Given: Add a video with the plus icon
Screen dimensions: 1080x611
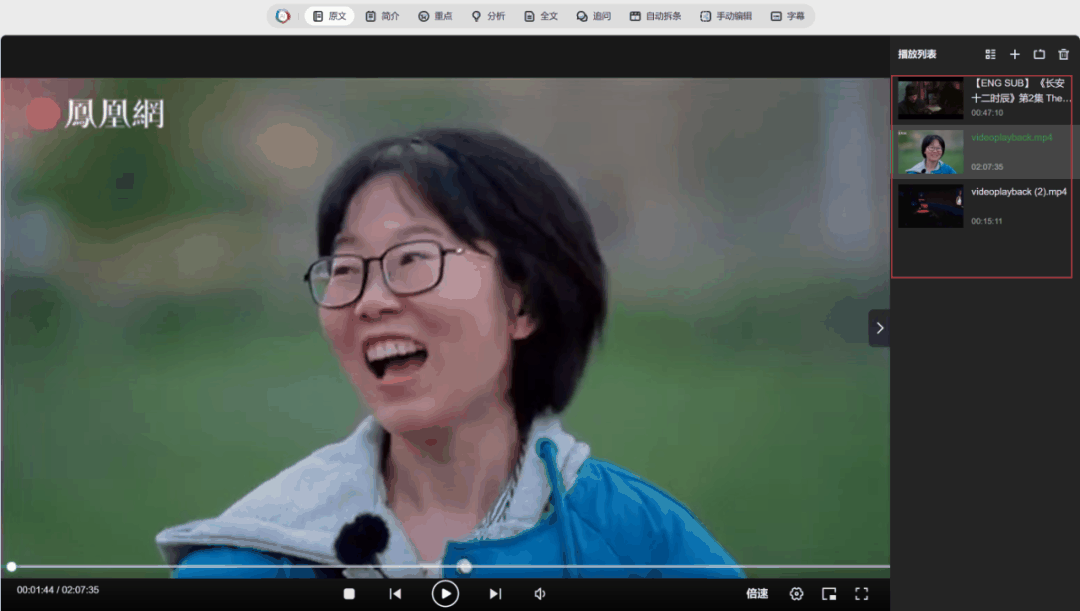Looking at the screenshot, I should pos(1015,54).
